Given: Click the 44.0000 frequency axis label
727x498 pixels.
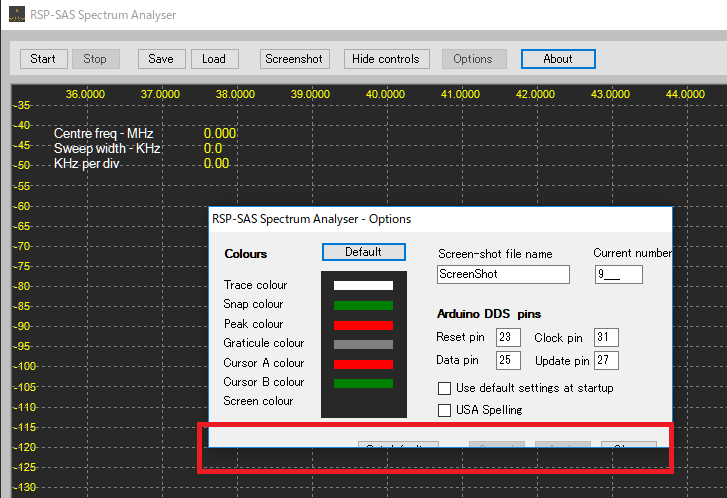Looking at the screenshot, I should coord(685,94).
